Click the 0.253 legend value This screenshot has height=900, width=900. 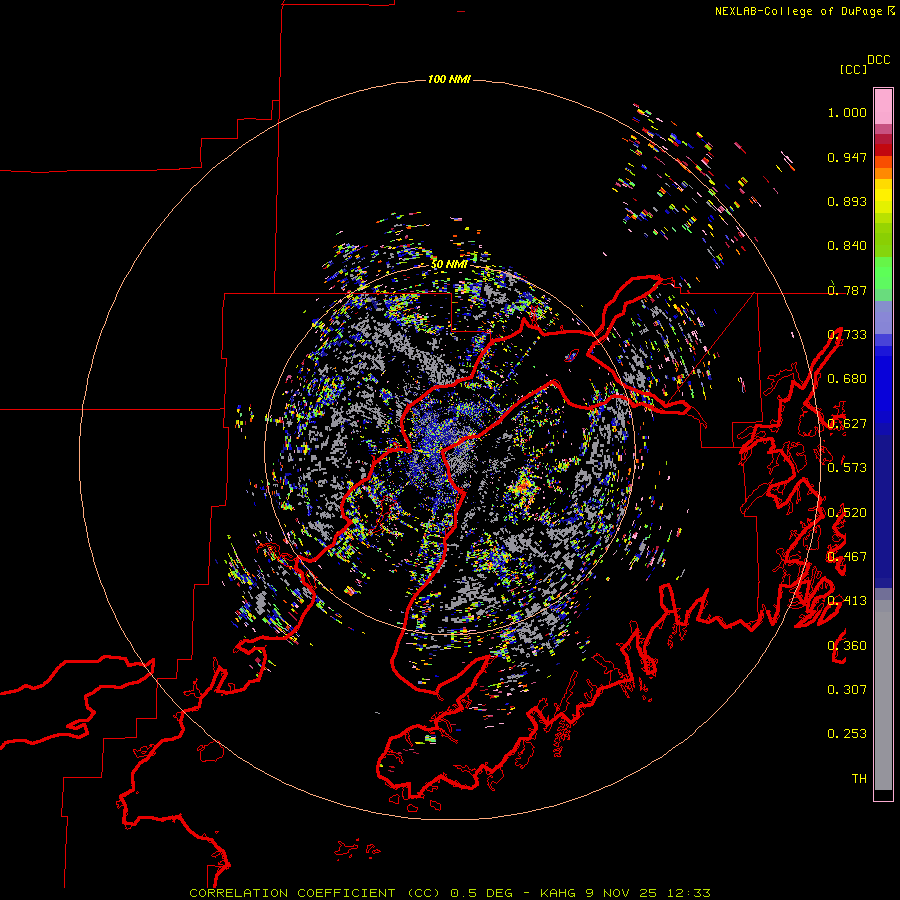coord(847,734)
